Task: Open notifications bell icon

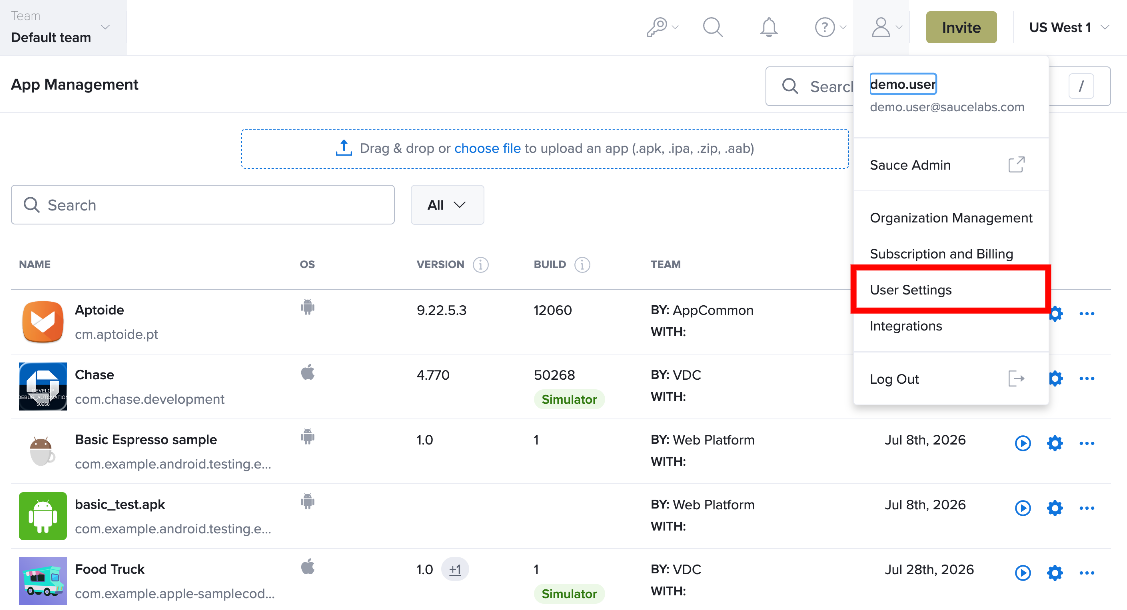Action: 768,27
